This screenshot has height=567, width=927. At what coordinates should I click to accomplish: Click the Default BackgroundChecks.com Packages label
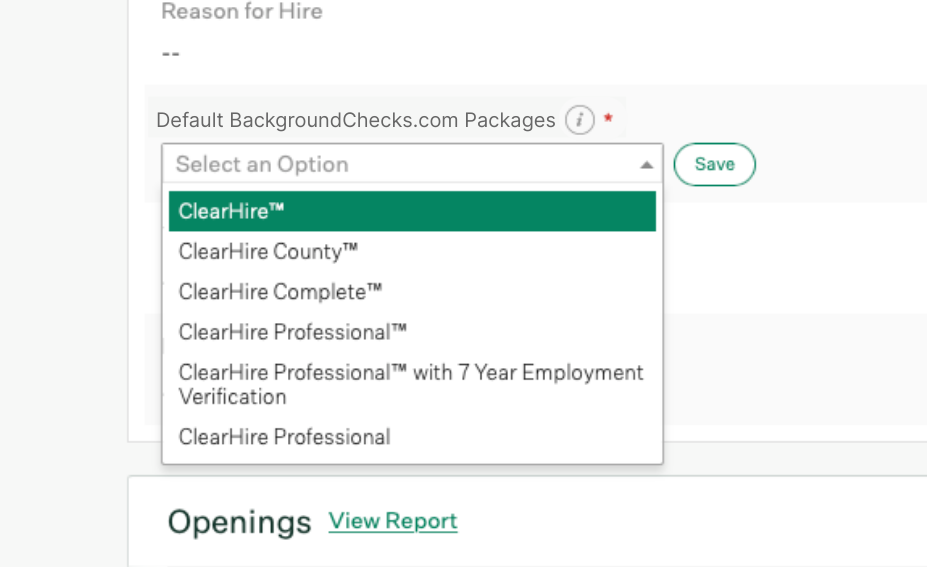pyautogui.click(x=355, y=120)
